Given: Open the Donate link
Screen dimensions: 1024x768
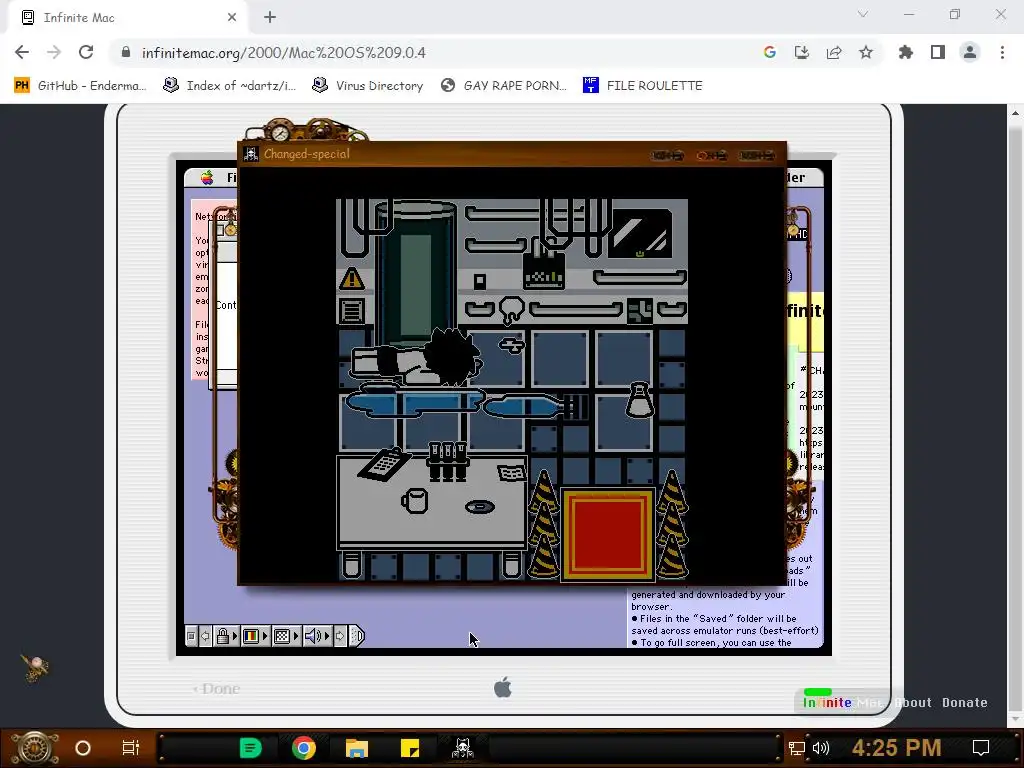Looking at the screenshot, I should coord(965,703).
